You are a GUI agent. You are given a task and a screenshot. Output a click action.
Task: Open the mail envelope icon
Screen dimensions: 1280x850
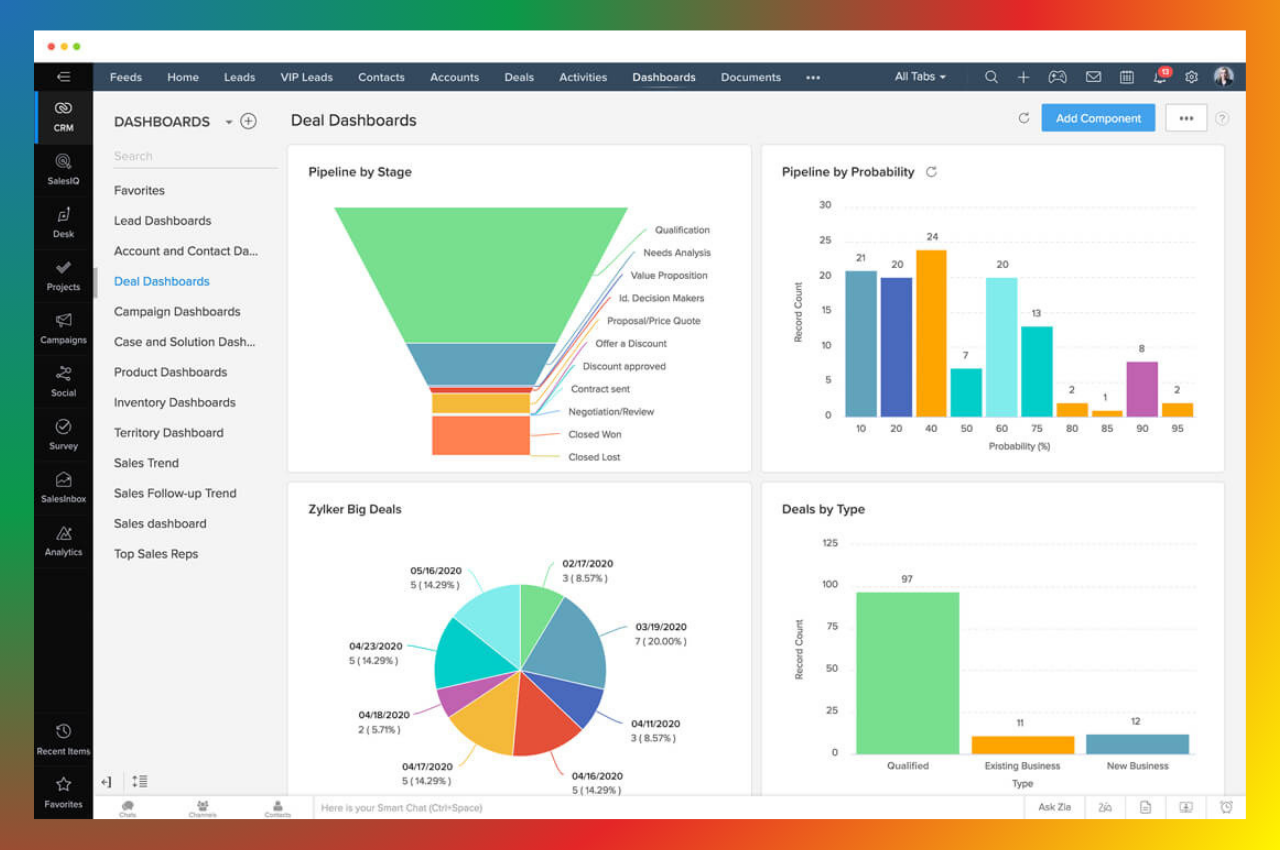[1093, 77]
